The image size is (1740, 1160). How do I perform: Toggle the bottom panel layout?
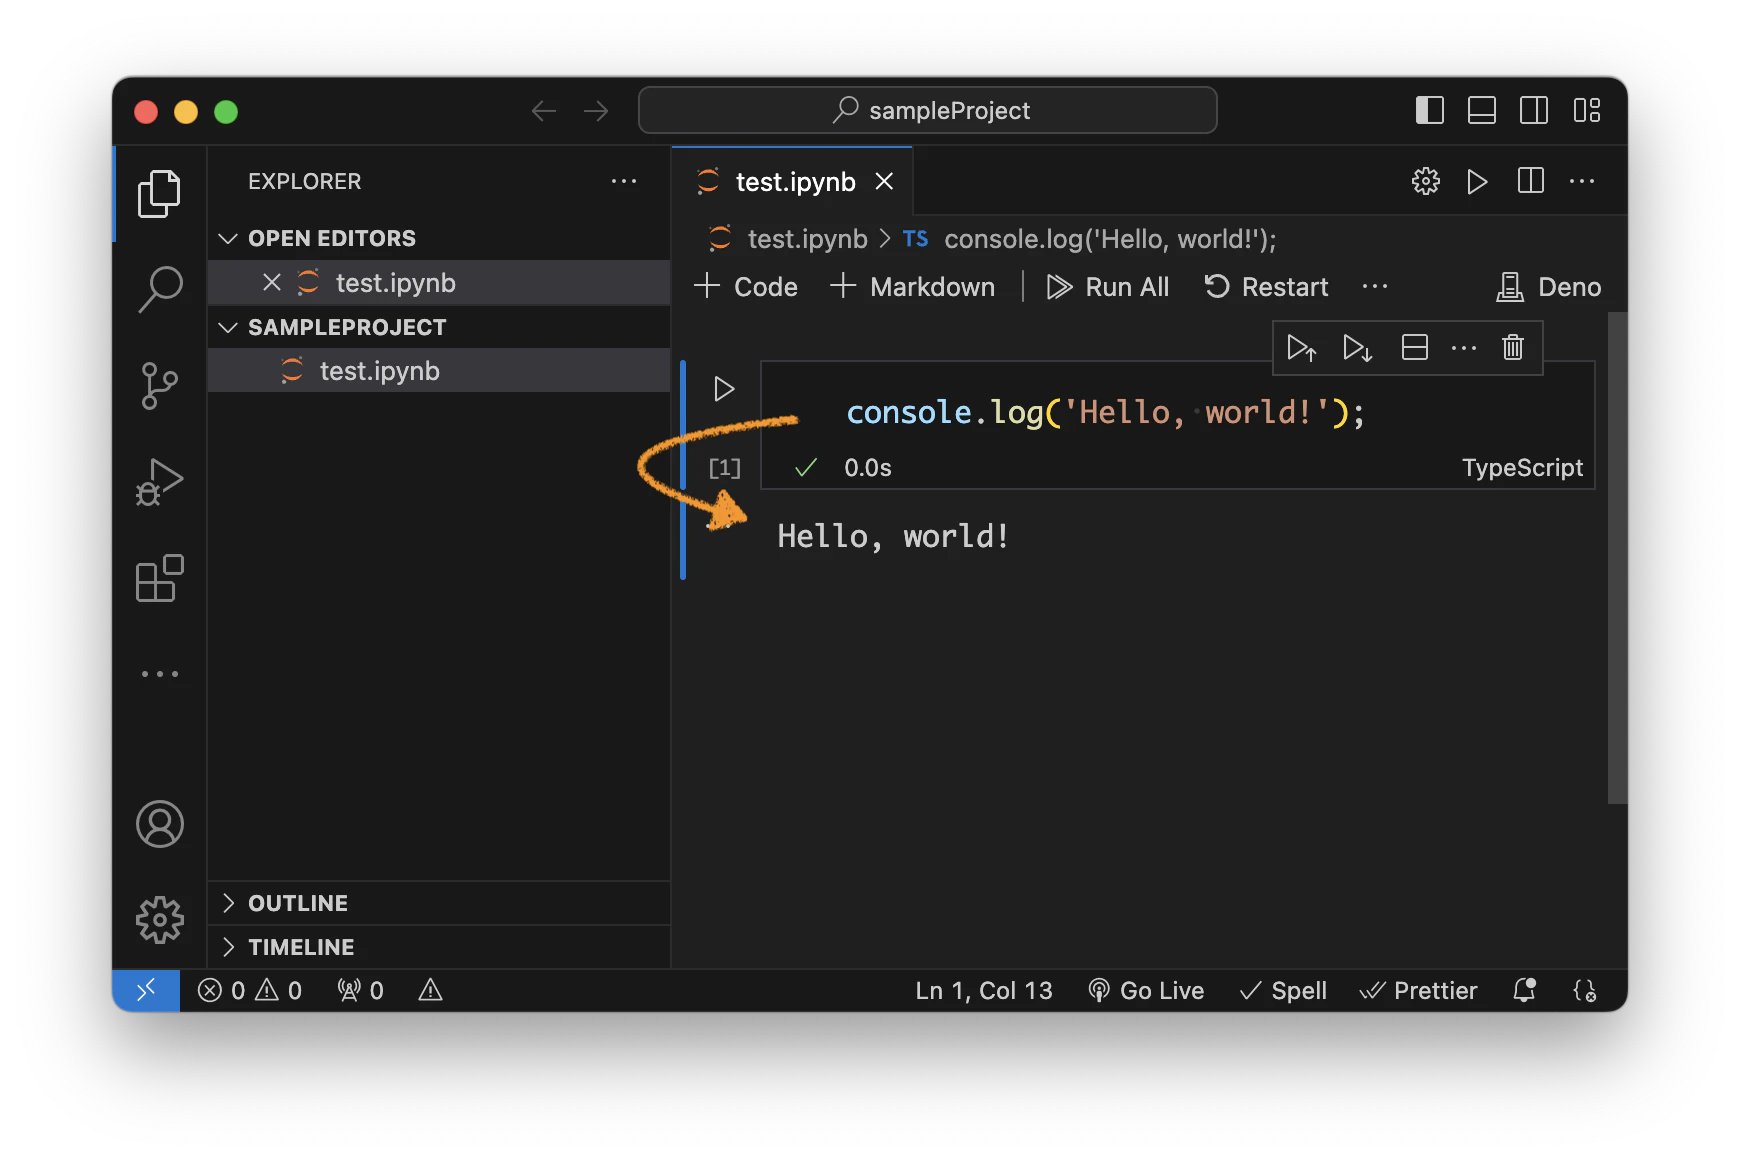pyautogui.click(x=1482, y=110)
